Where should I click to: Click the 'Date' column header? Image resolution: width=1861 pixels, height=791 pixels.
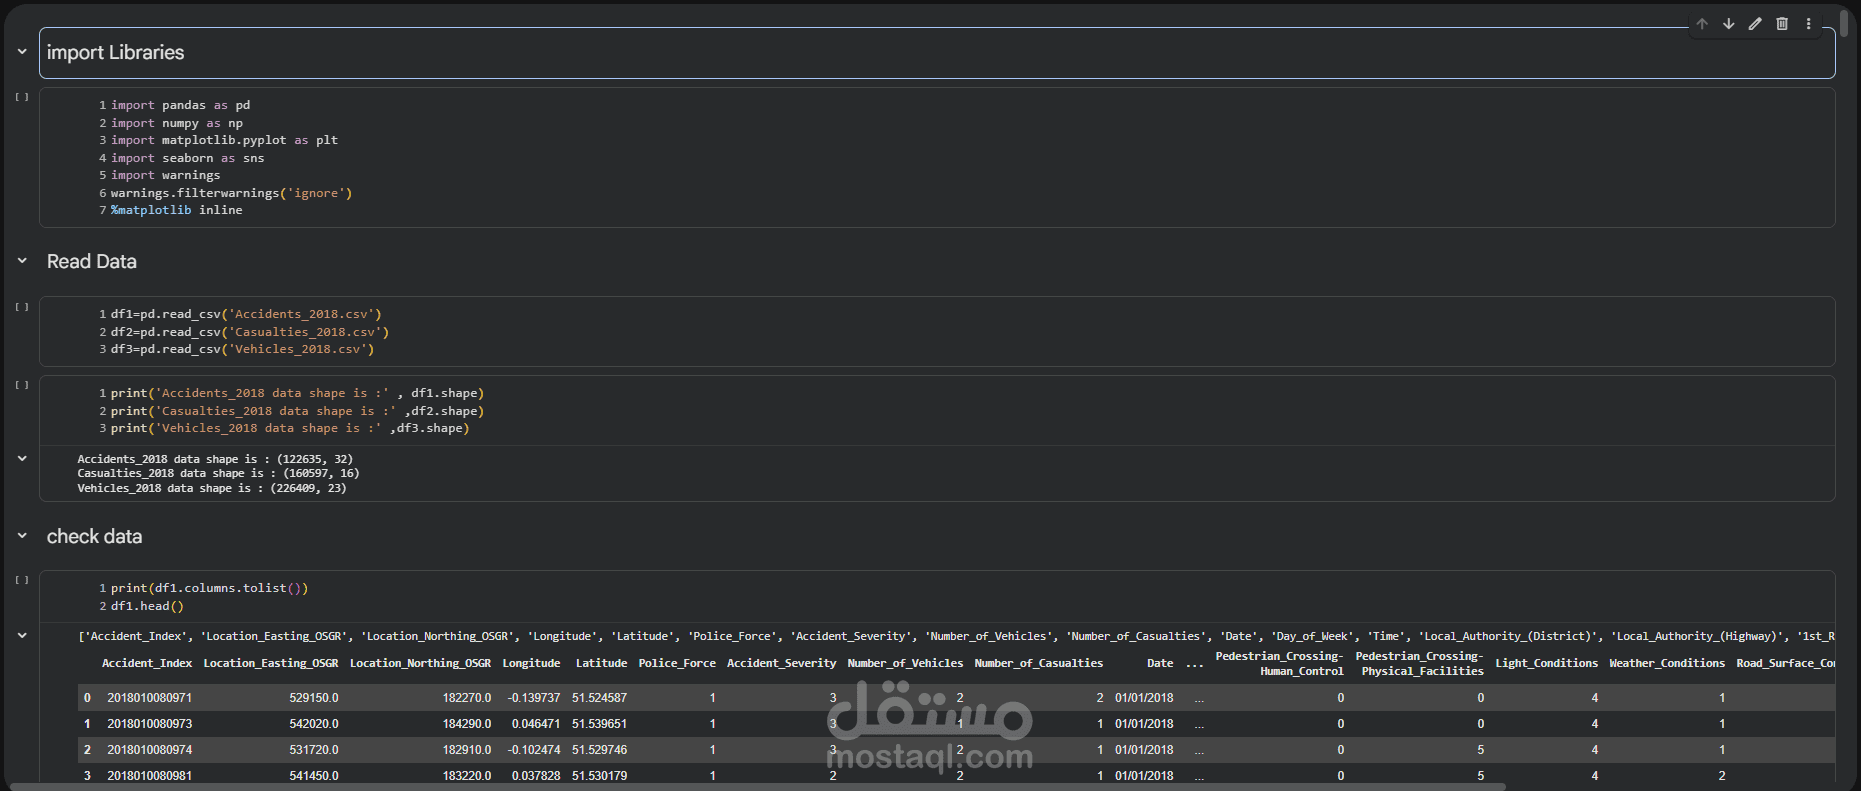(1160, 663)
